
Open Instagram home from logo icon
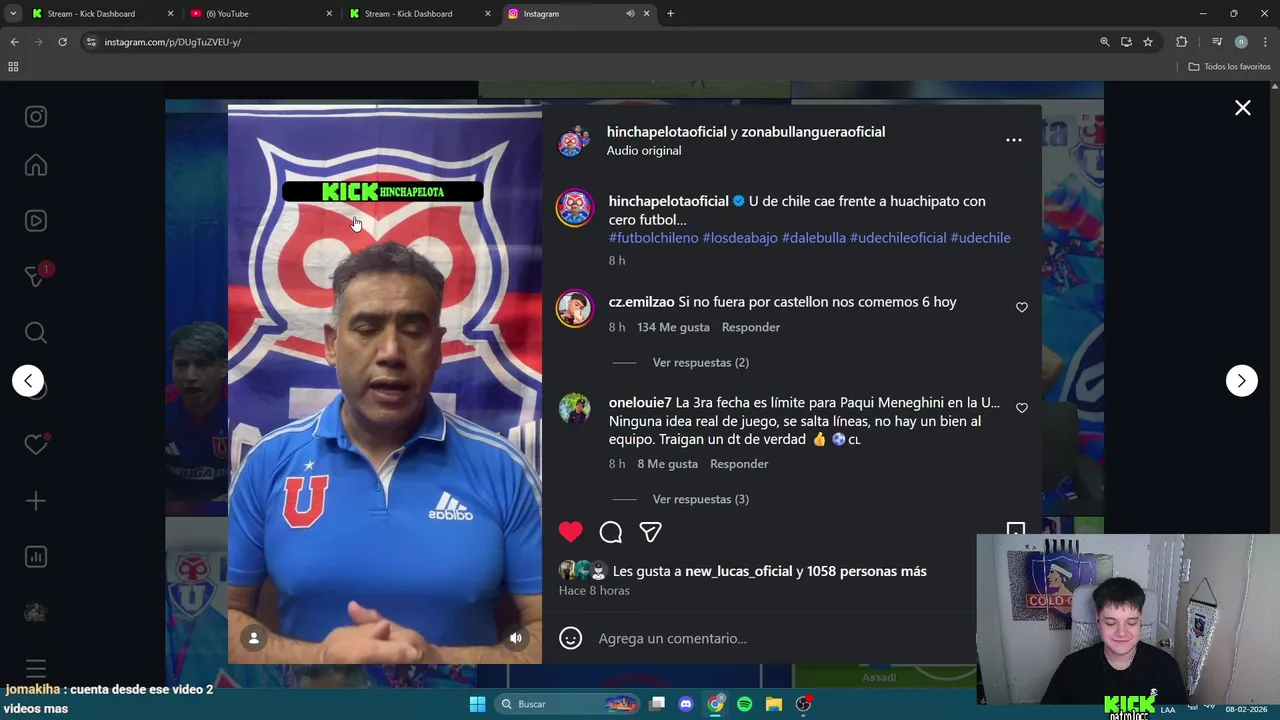[36, 117]
